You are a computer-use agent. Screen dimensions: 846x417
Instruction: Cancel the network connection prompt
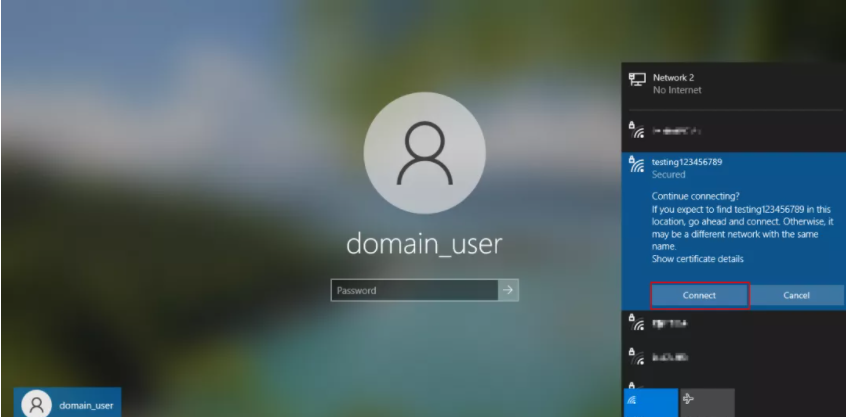pos(796,295)
